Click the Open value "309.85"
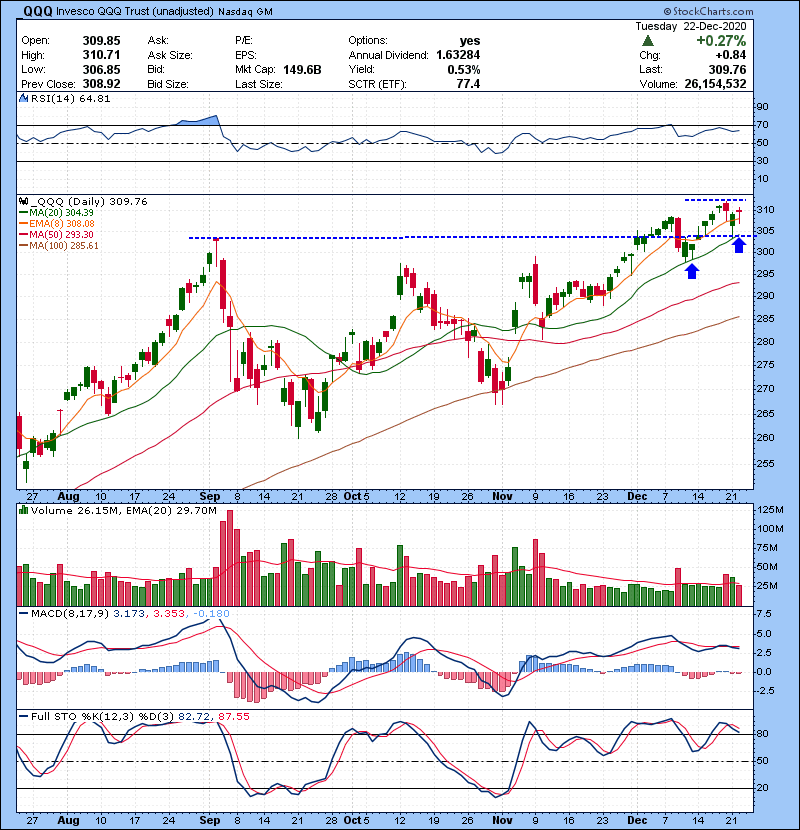 tap(101, 41)
